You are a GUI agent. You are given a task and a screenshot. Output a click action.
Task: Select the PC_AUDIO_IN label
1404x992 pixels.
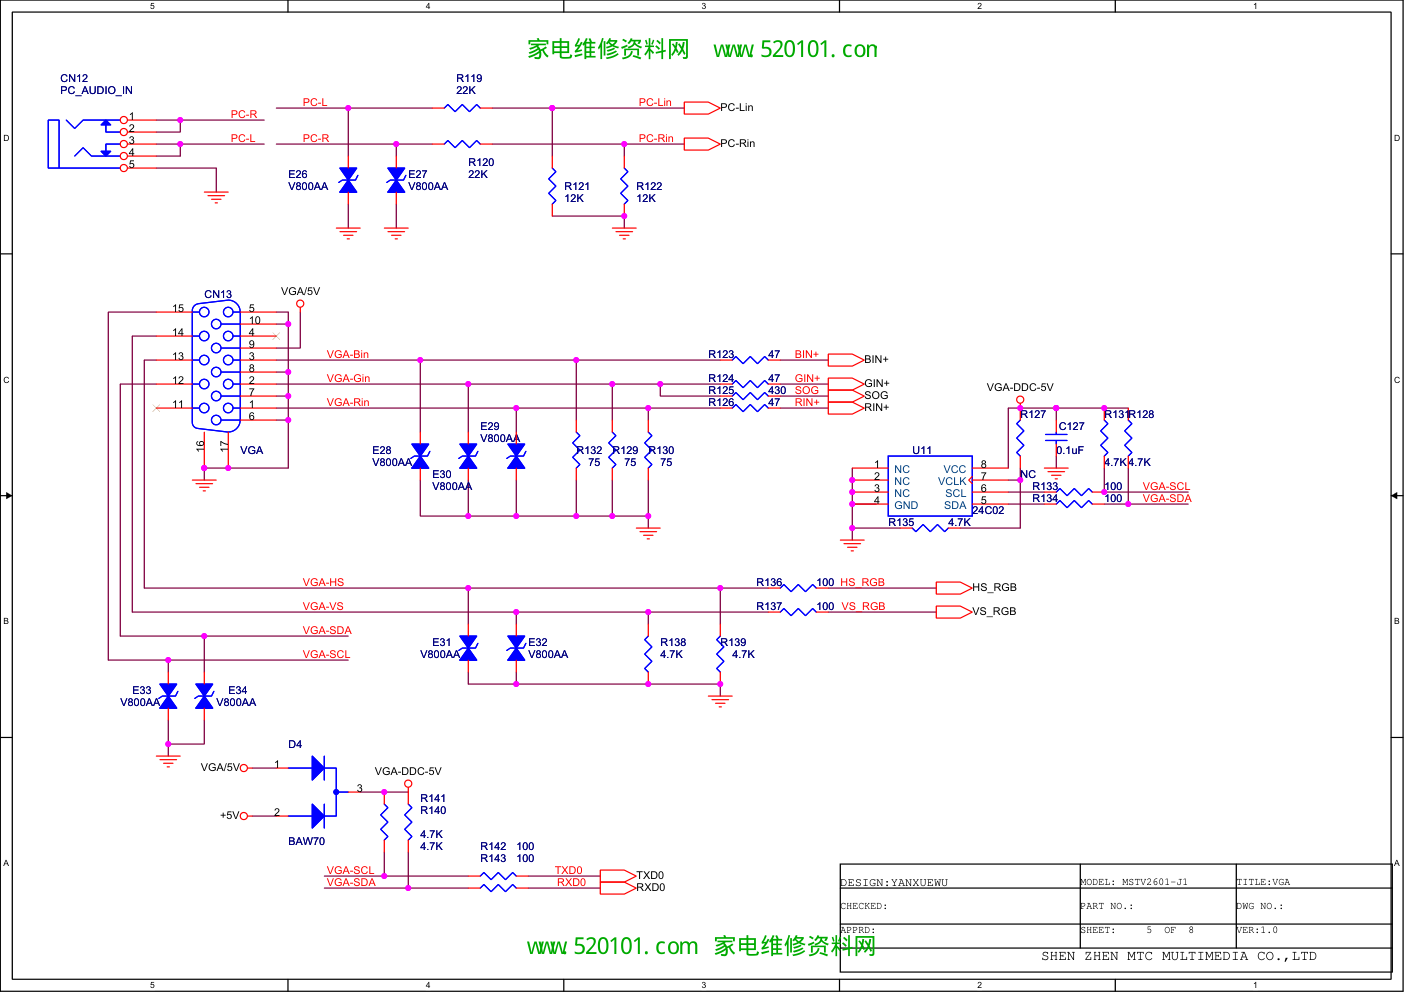96,90
